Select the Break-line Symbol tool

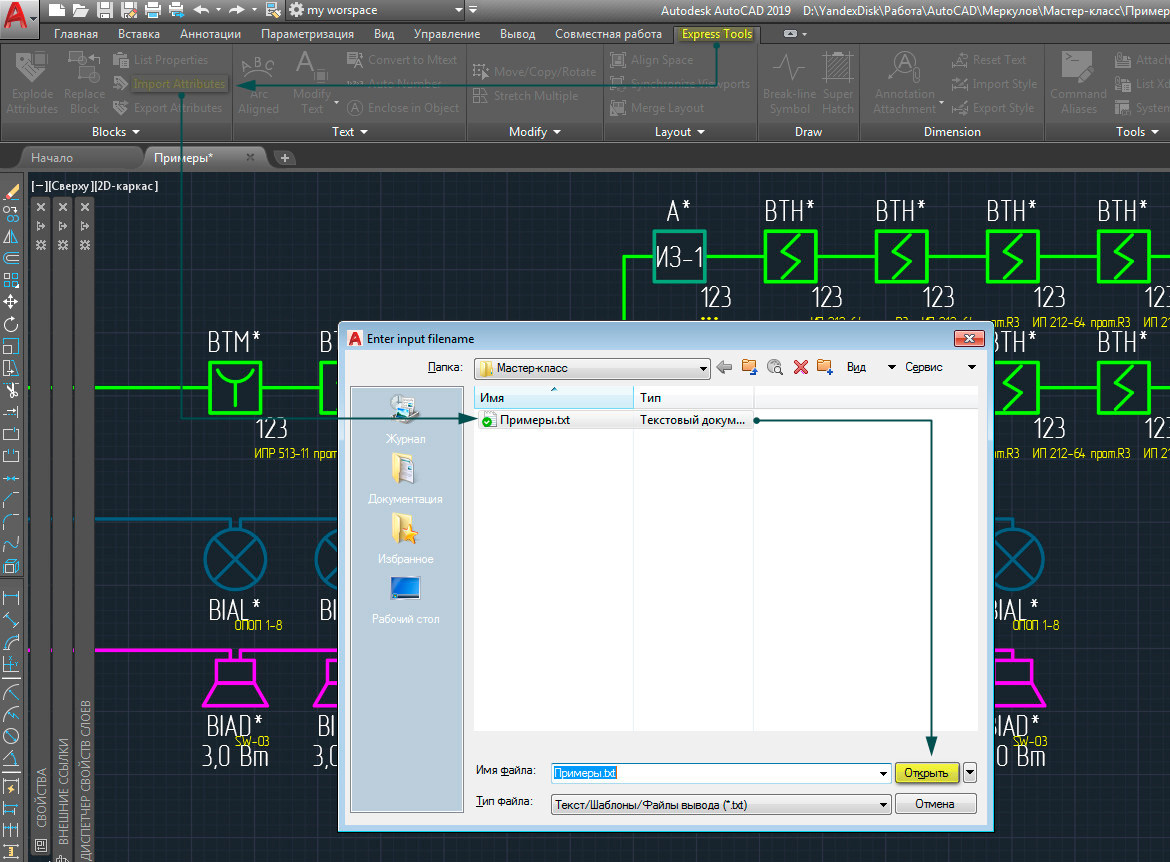point(788,82)
